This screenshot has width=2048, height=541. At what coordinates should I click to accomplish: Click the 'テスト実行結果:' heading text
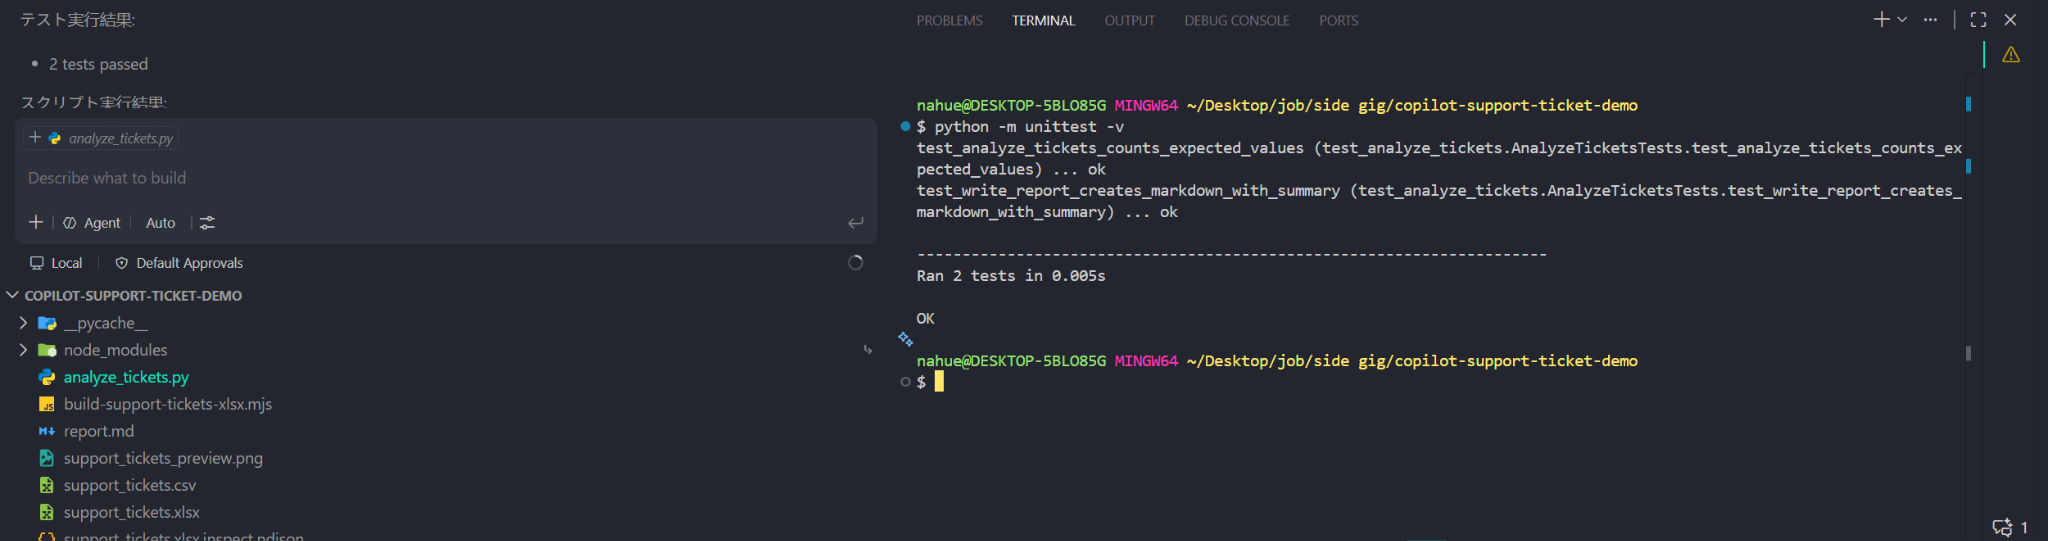77,20
